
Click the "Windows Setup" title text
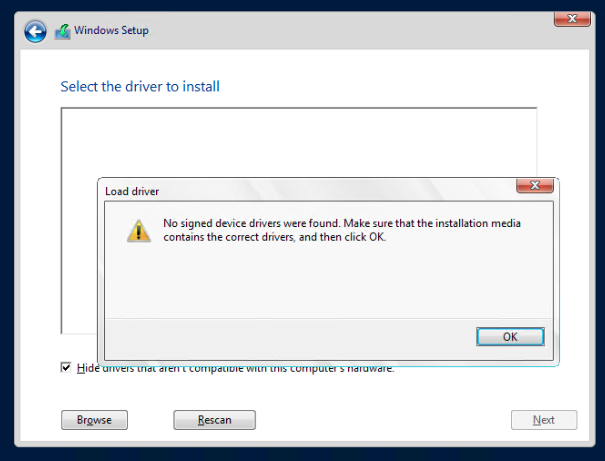[113, 31]
